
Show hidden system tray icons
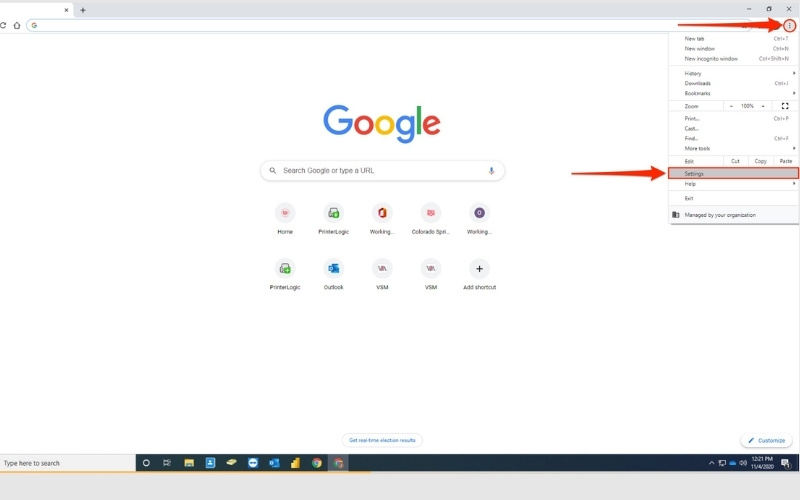(x=711, y=463)
